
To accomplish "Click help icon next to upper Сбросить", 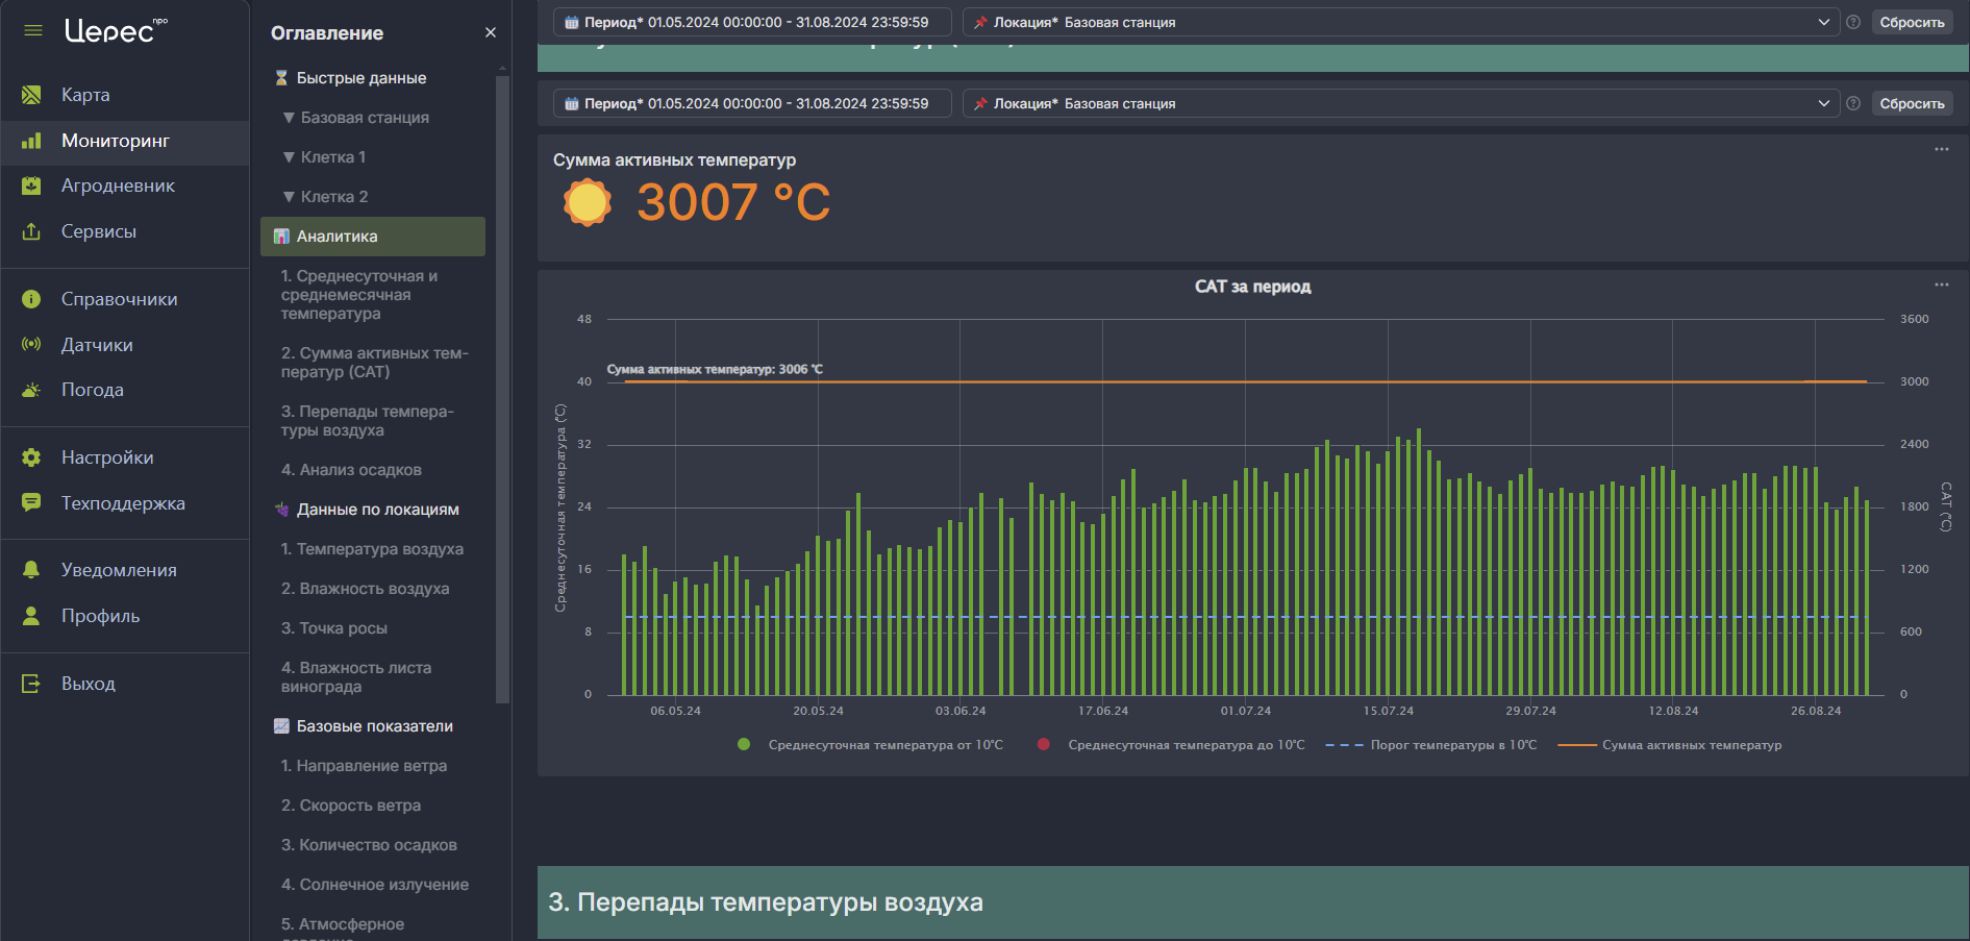I will pos(1853,22).
